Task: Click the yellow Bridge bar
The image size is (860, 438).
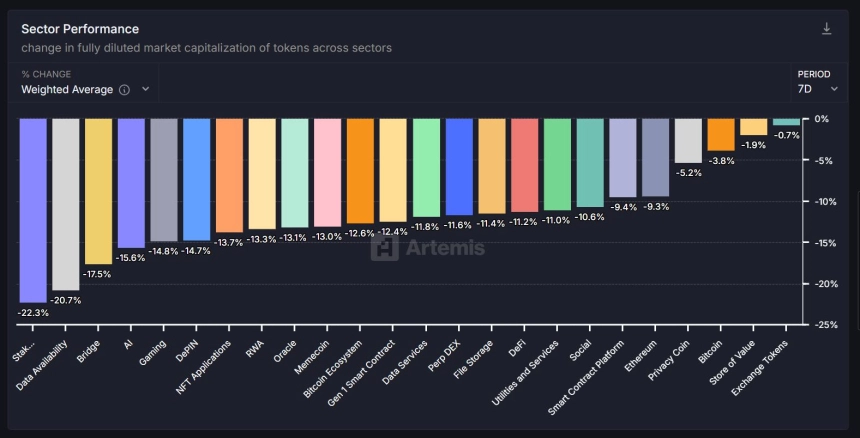Action: [99, 191]
